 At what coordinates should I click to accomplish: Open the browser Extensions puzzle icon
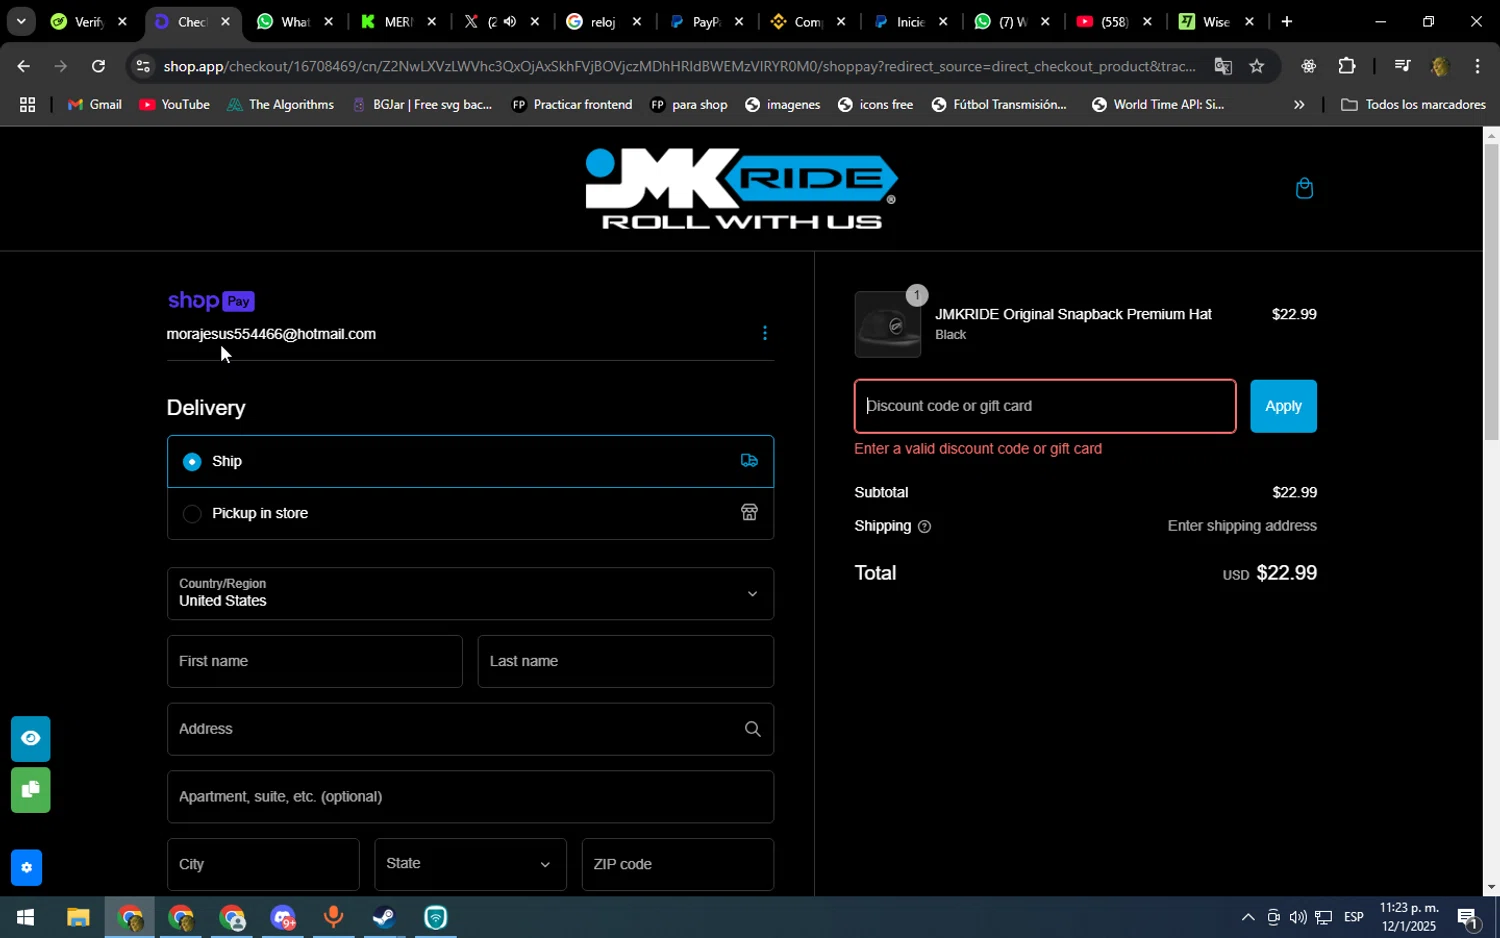click(1346, 66)
